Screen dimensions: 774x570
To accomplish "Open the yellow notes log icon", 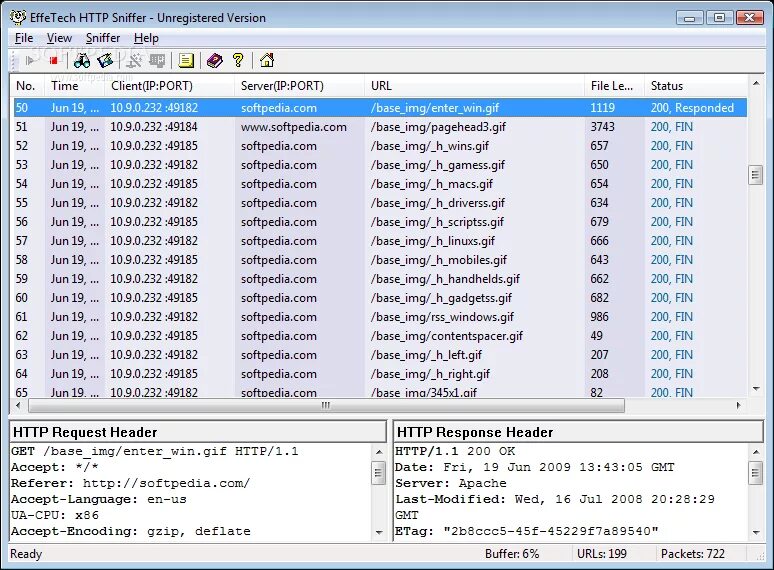I will coord(186,61).
